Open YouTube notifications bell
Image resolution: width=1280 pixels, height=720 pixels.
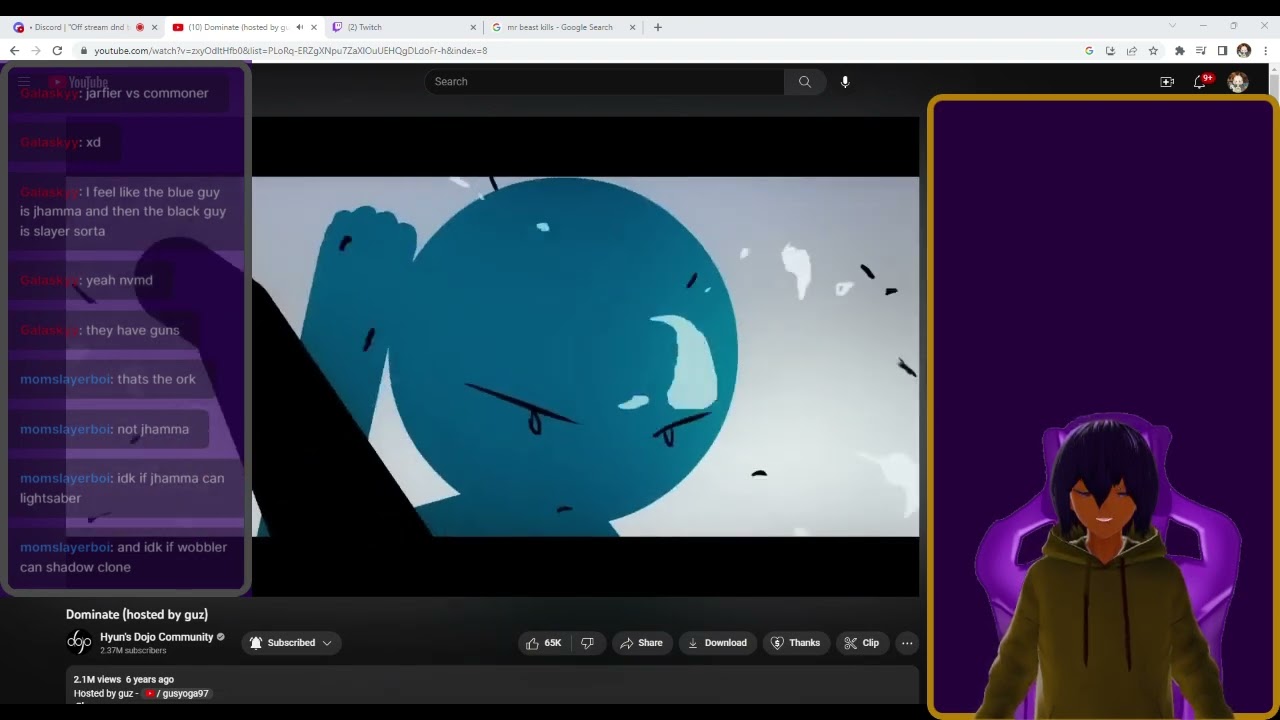1200,82
